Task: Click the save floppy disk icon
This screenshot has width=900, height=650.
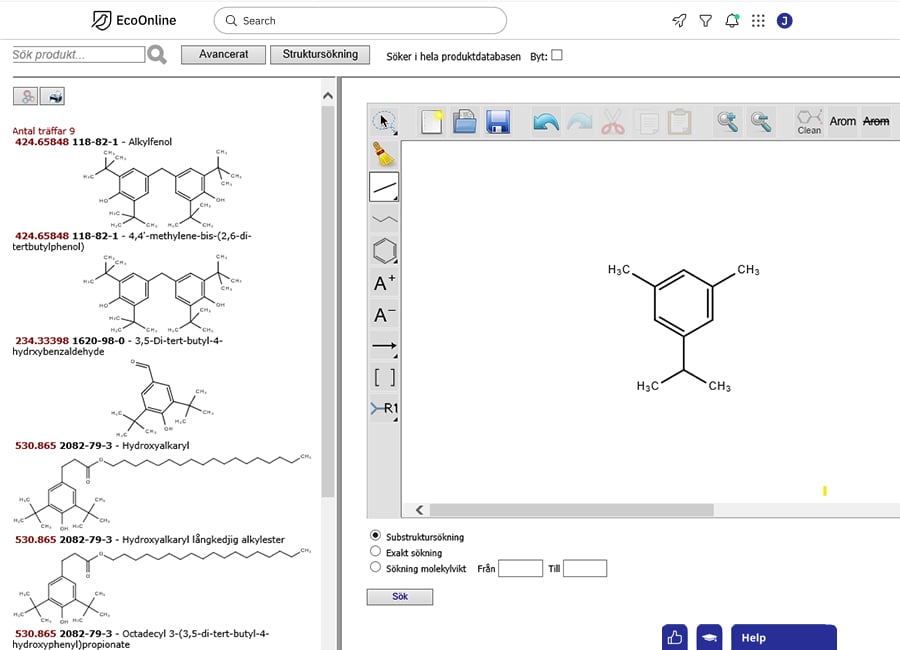Action: 498,122
